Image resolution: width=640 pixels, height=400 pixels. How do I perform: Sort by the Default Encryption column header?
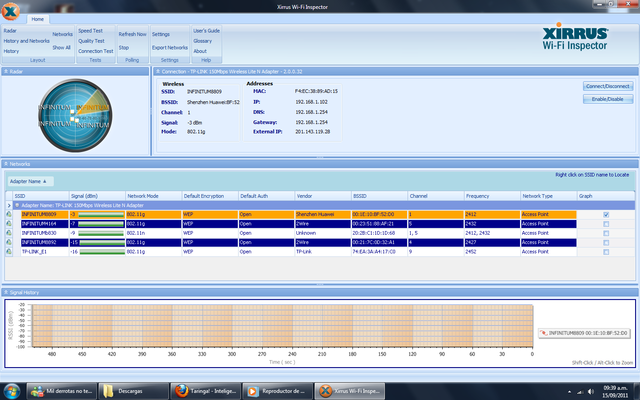[x=210, y=196]
